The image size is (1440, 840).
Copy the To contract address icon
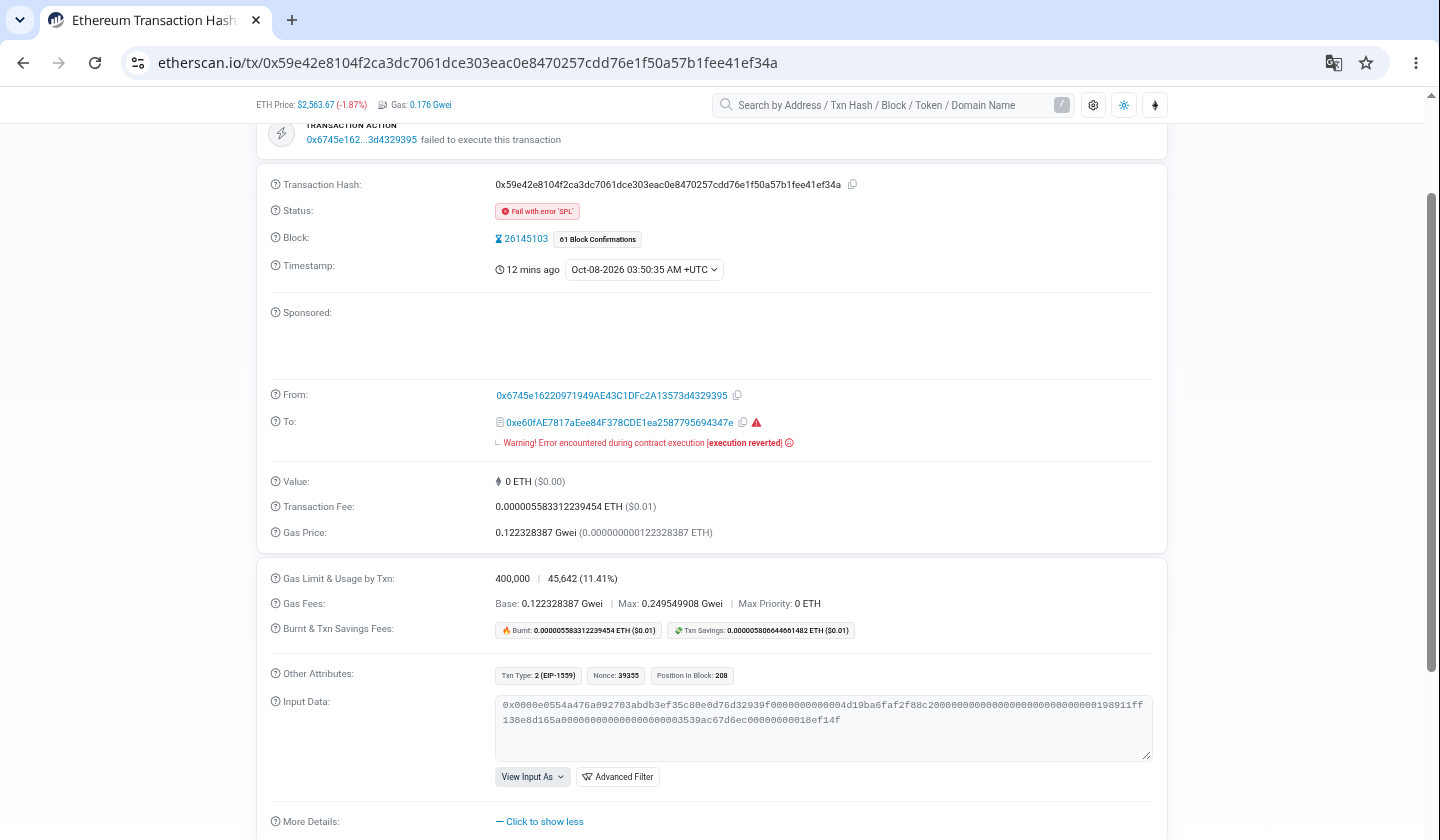(x=742, y=423)
